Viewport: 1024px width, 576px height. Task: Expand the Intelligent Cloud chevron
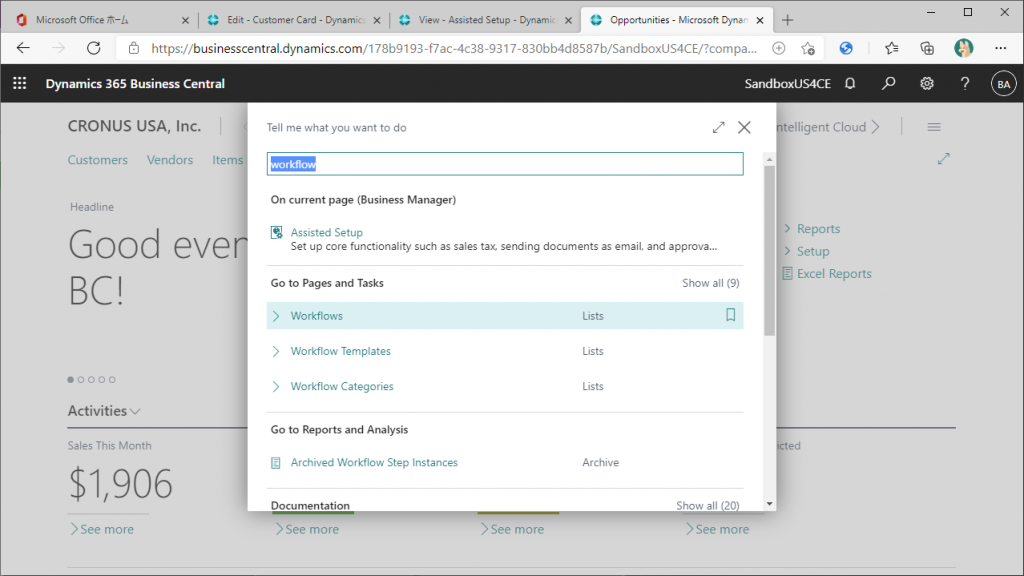click(x=875, y=127)
